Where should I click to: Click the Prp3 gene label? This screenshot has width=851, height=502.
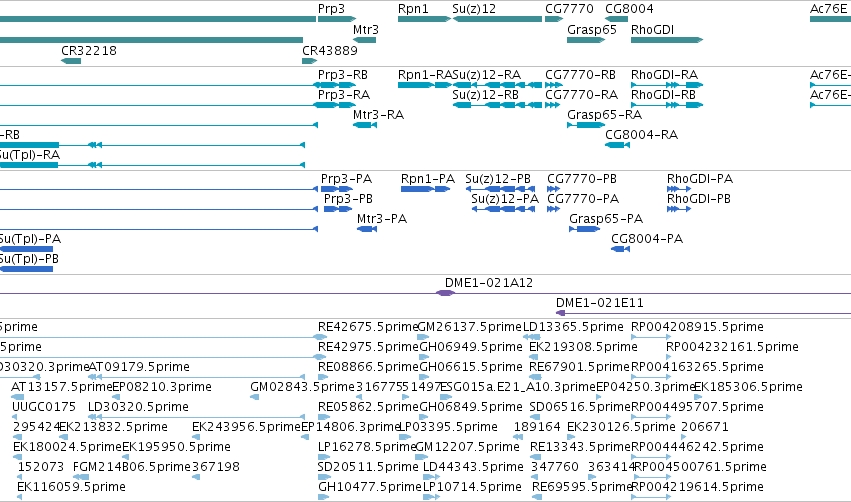331,9
